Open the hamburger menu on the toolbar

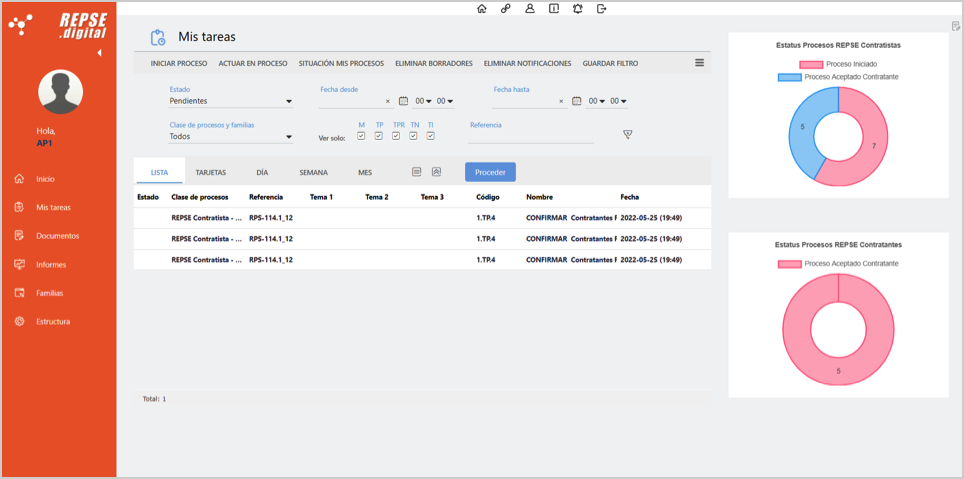pos(700,63)
